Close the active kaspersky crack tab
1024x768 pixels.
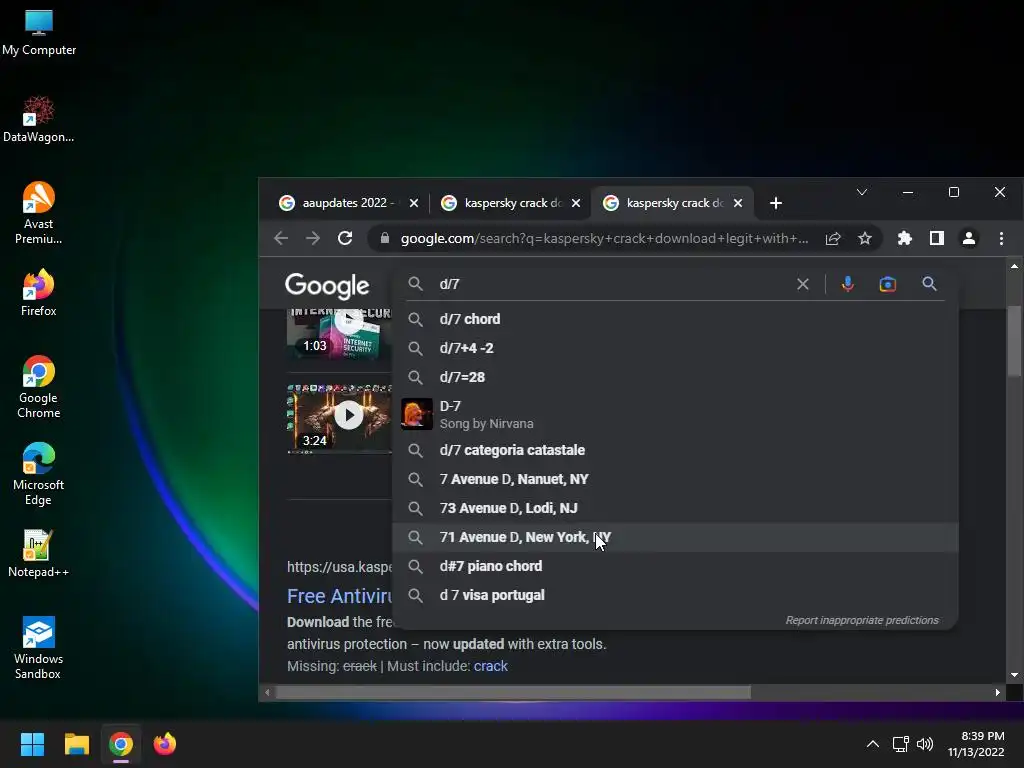tap(738, 203)
